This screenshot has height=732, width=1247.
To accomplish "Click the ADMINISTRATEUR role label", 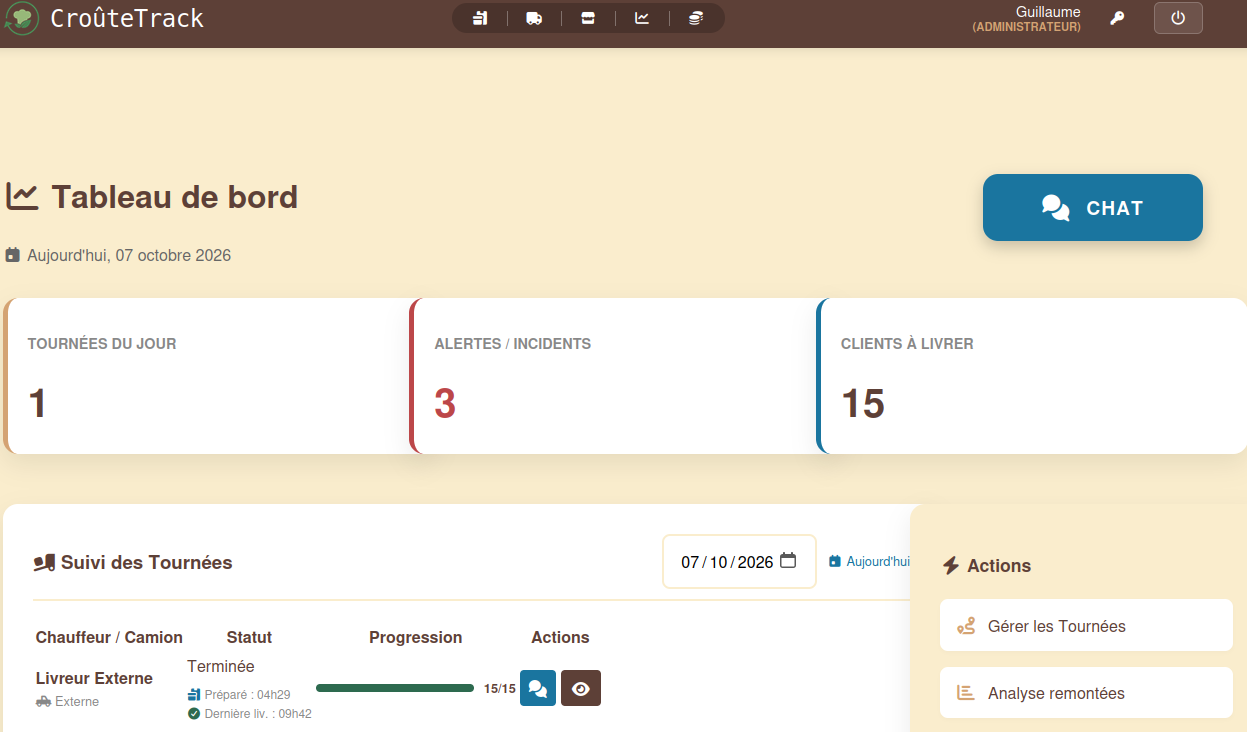I will [x=1027, y=27].
